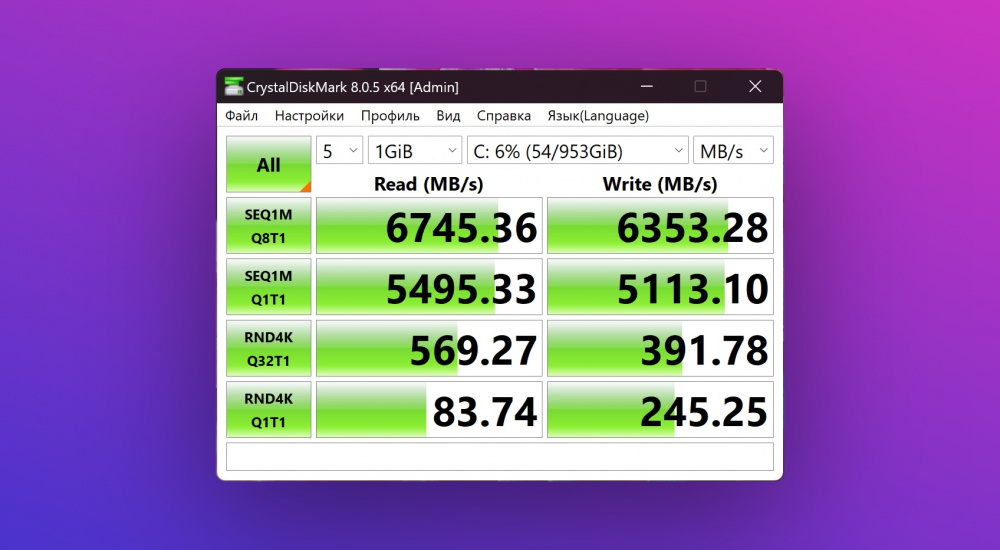Click the SEQ1M Q1T1 read value 5495.33
This screenshot has width=1000, height=550.
[429, 286]
